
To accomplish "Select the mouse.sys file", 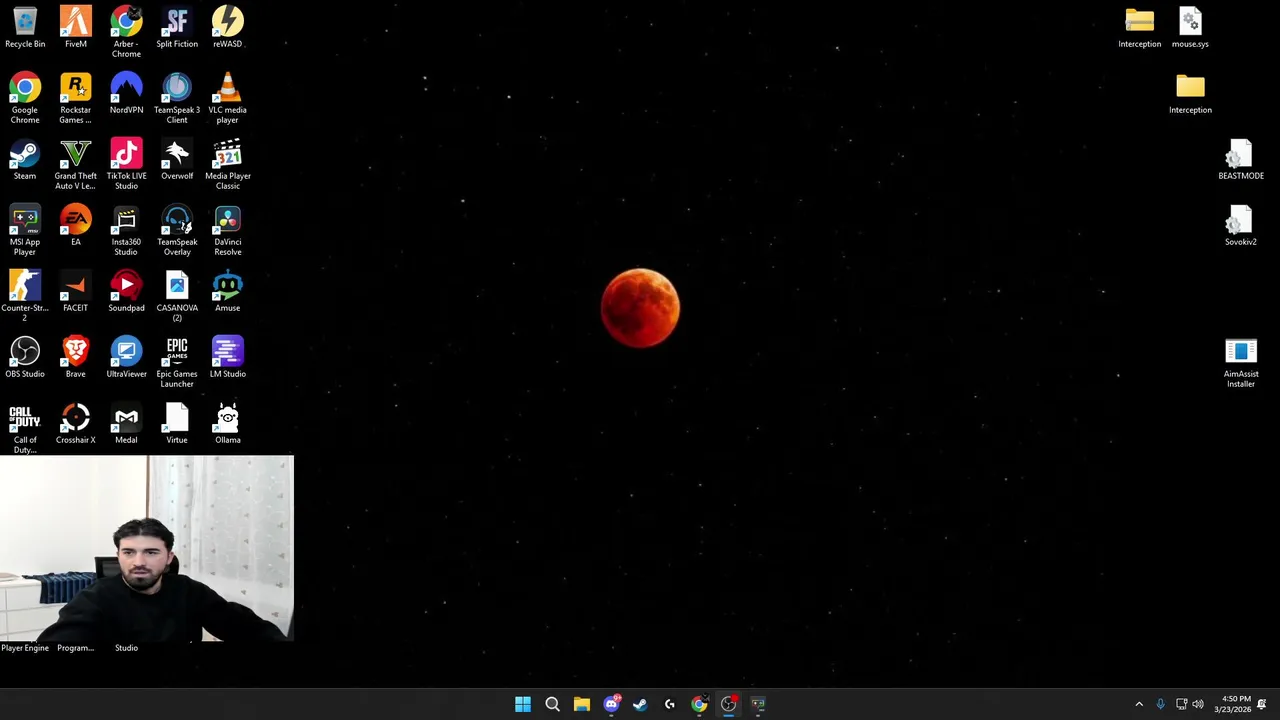I will tap(1190, 27).
